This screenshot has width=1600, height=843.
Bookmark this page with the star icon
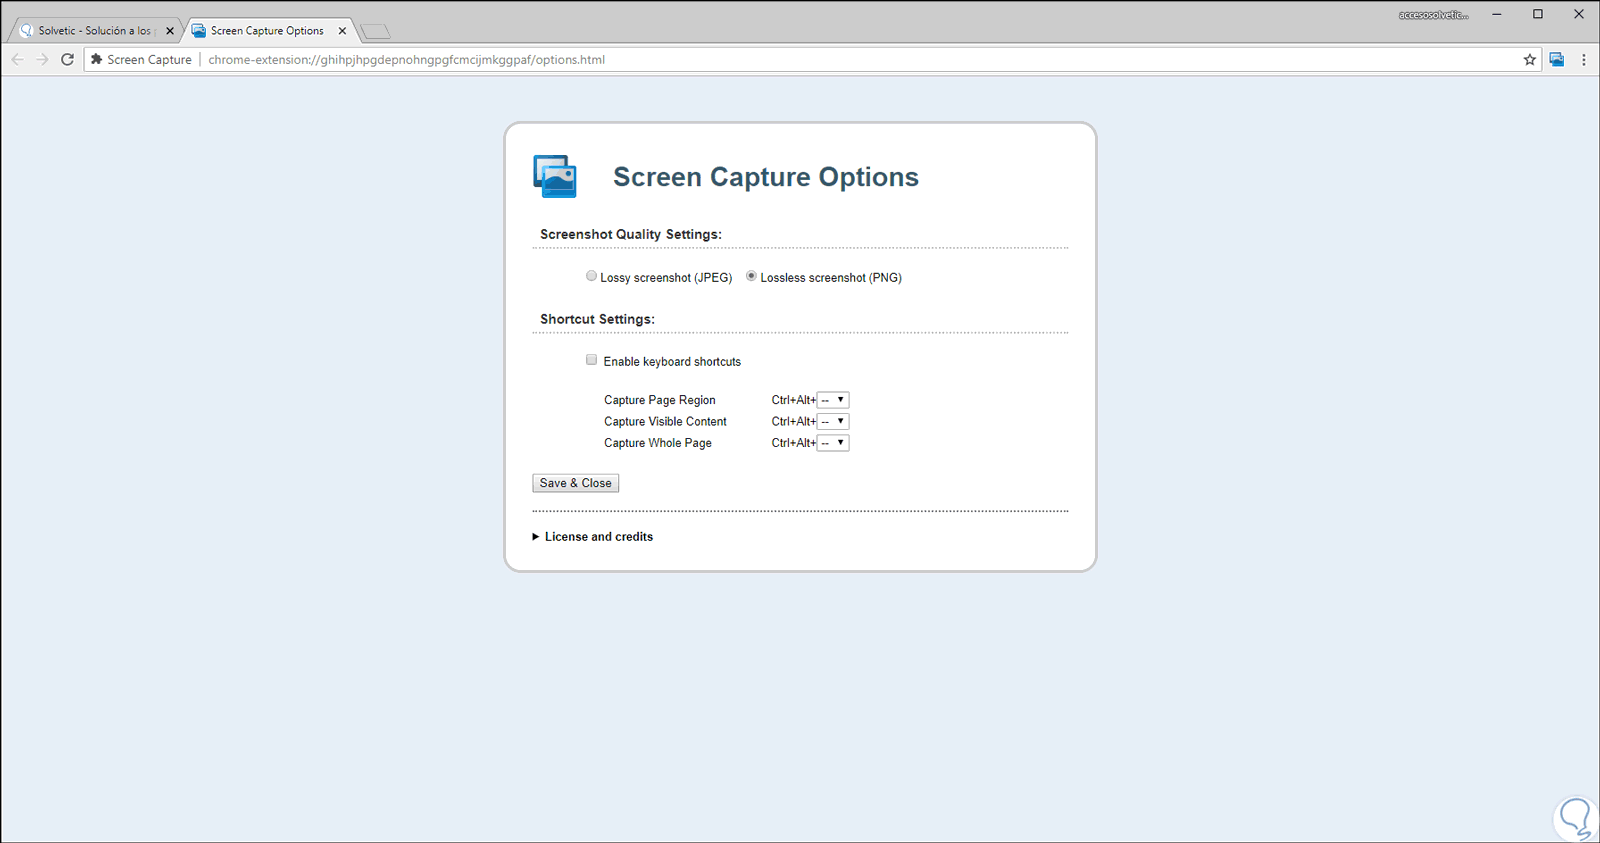click(1529, 60)
